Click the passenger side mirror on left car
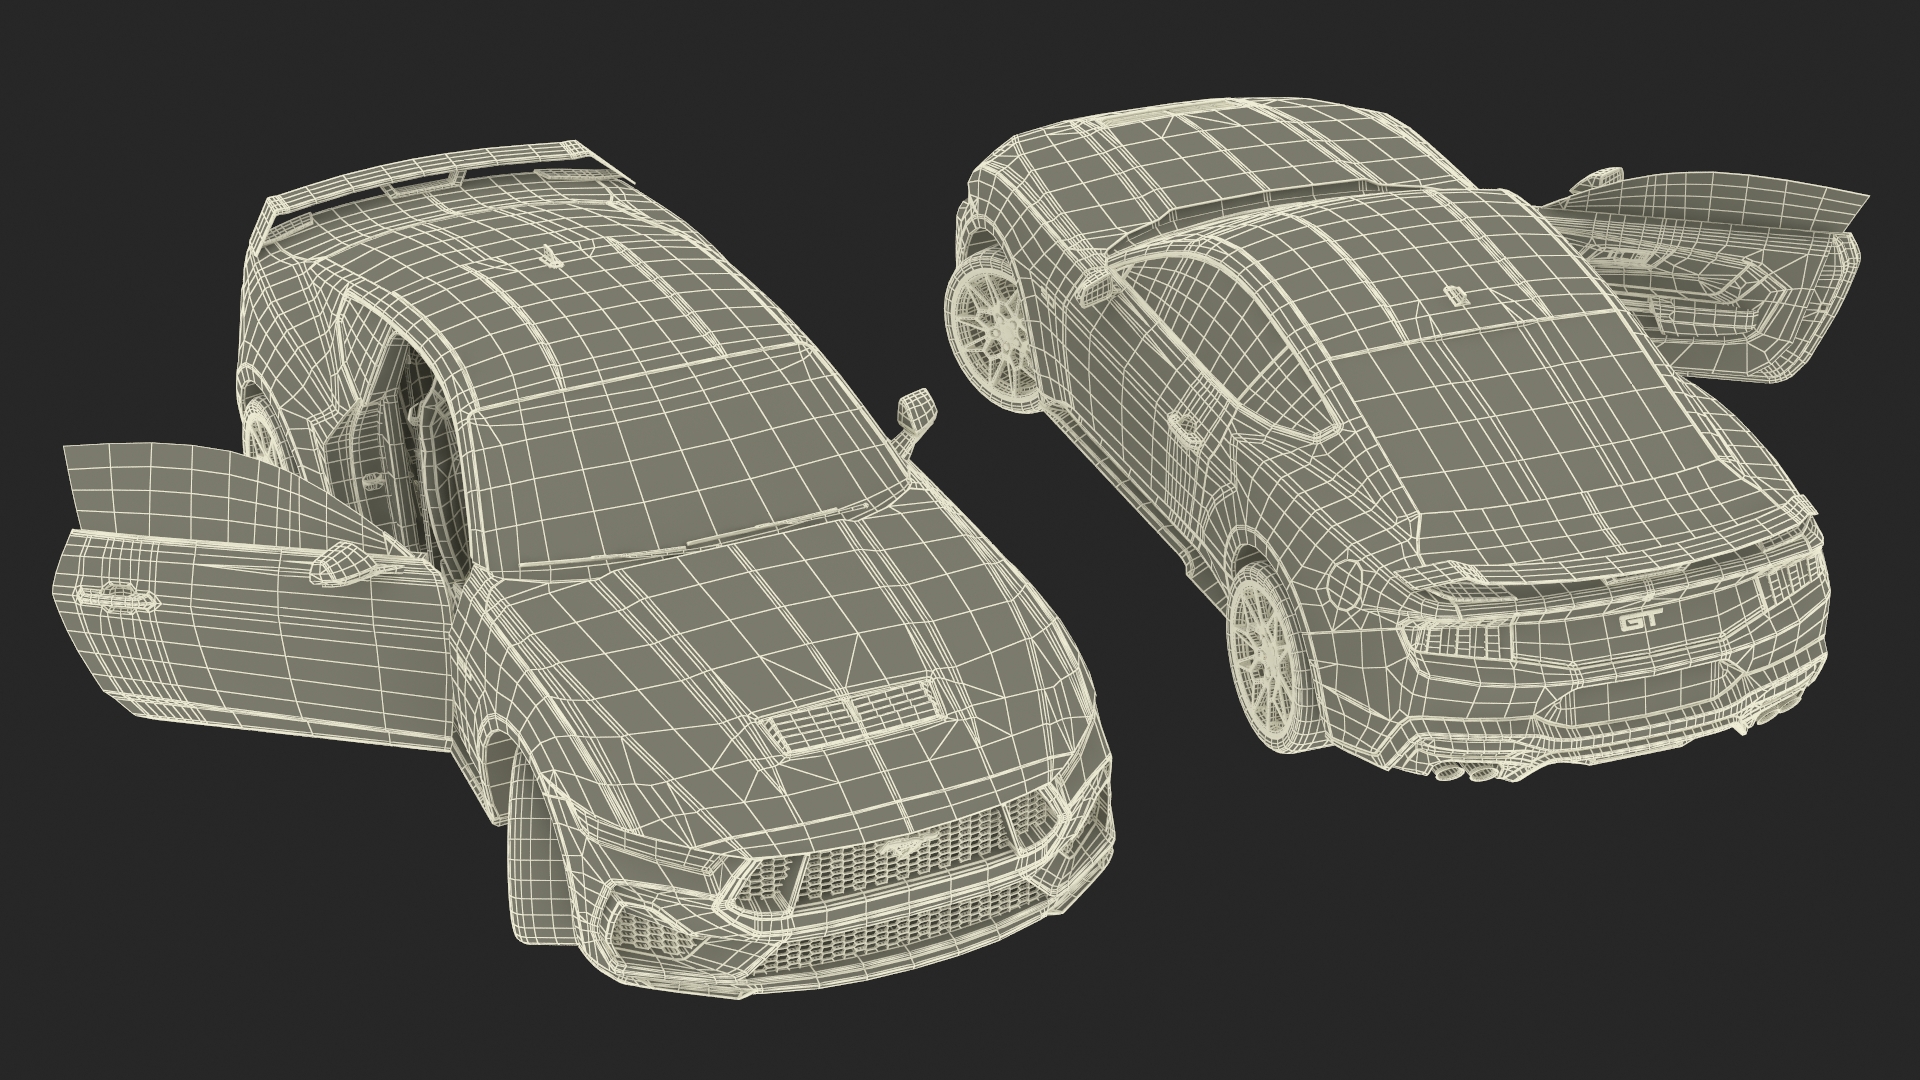The height and width of the screenshot is (1080, 1920). coord(915,408)
